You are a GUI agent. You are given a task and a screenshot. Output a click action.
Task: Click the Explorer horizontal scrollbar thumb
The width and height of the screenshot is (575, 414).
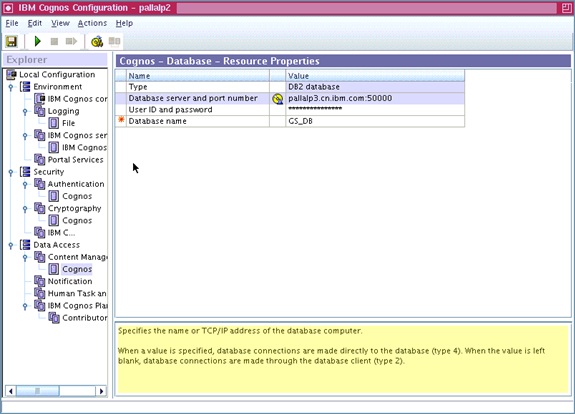point(37,391)
